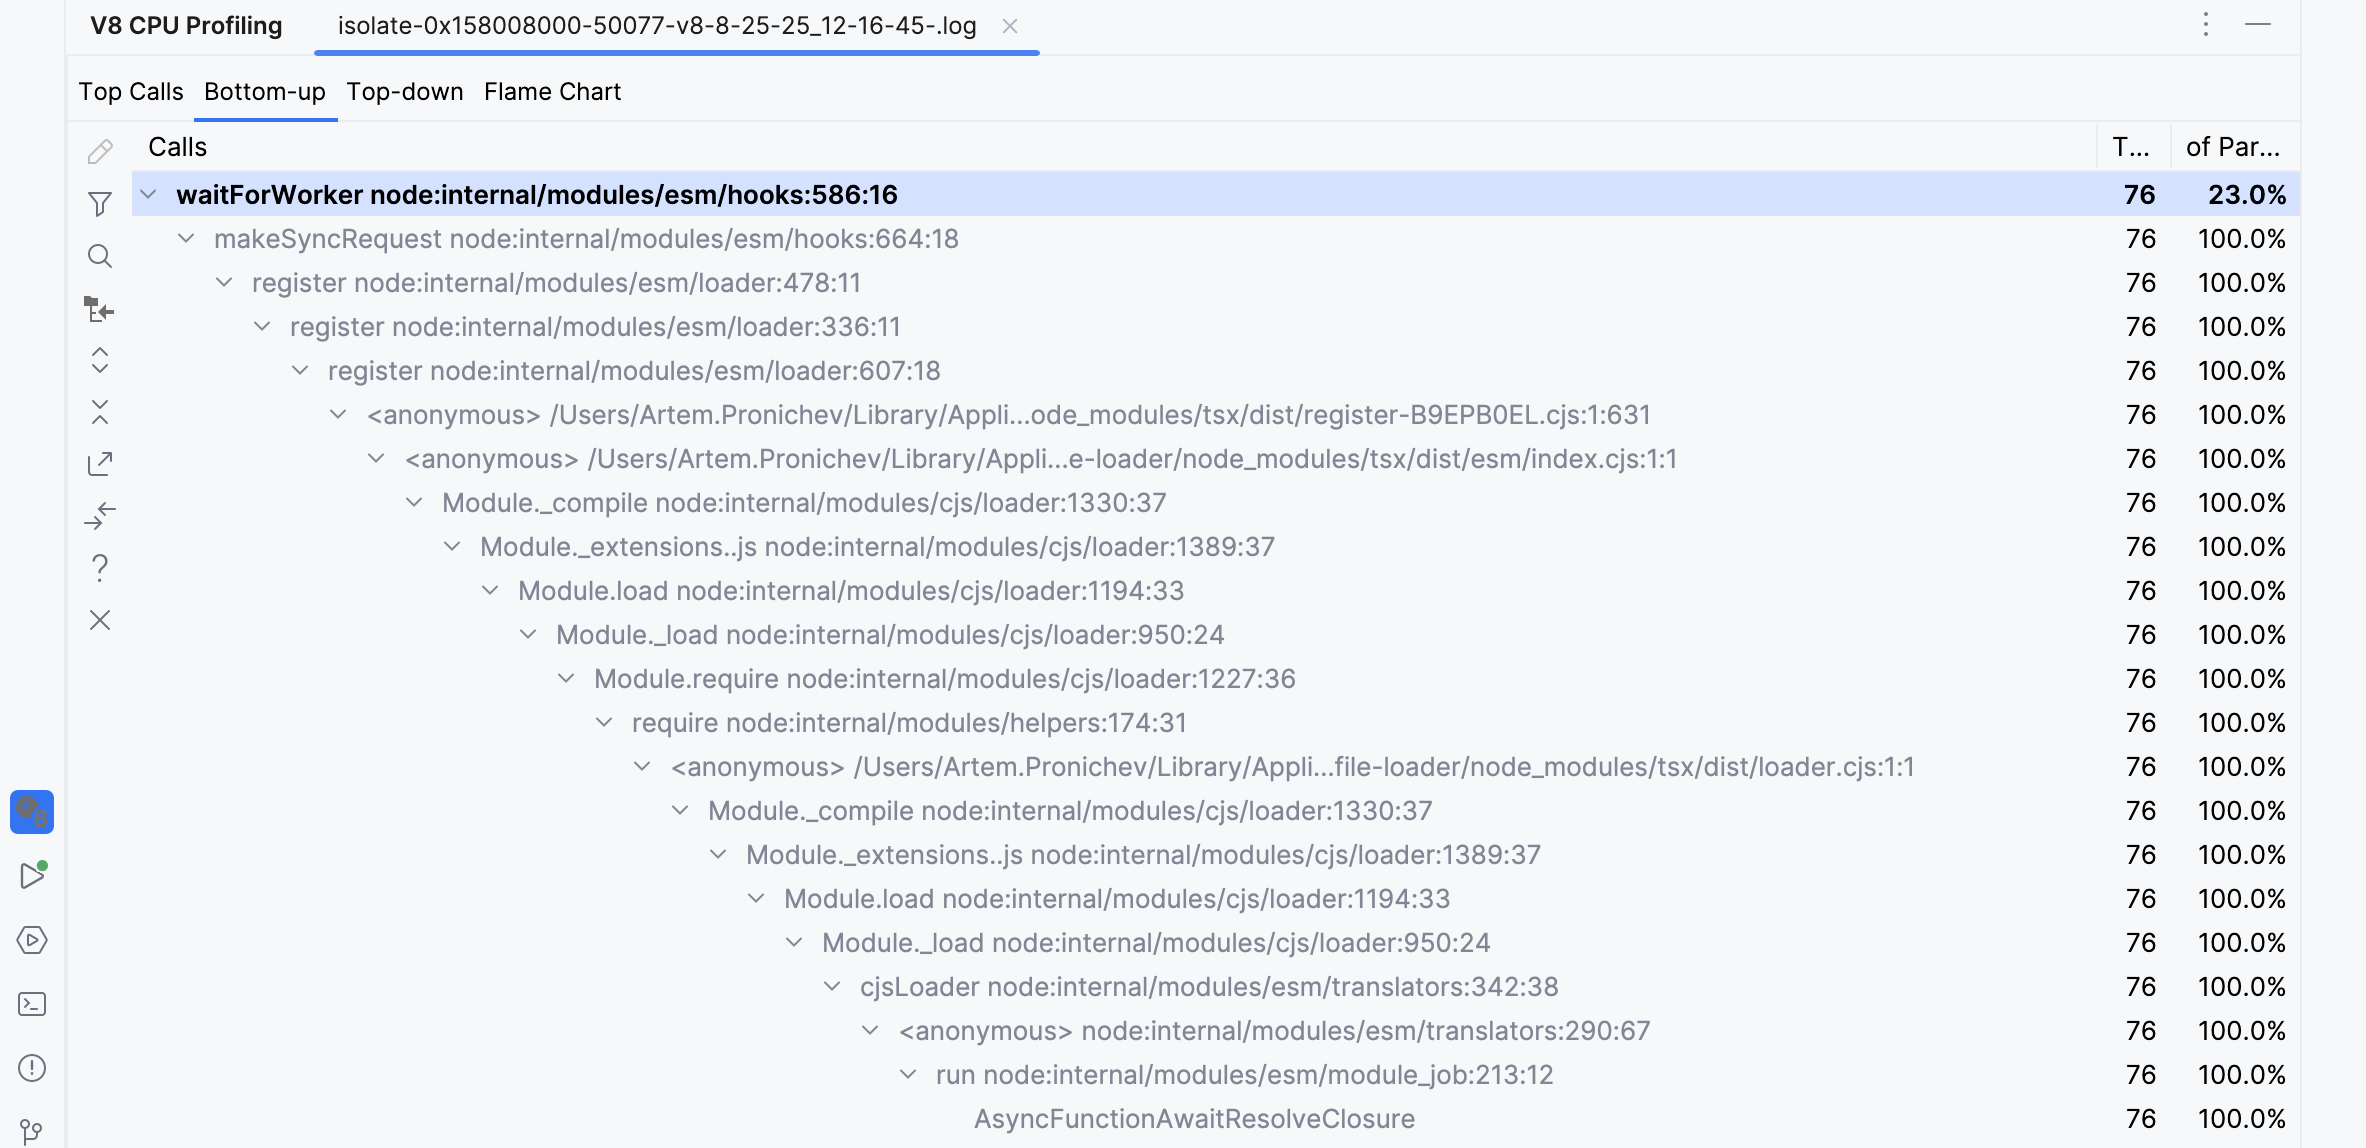The height and width of the screenshot is (1148, 2366).
Task: Search within the call tree
Action: (x=99, y=256)
